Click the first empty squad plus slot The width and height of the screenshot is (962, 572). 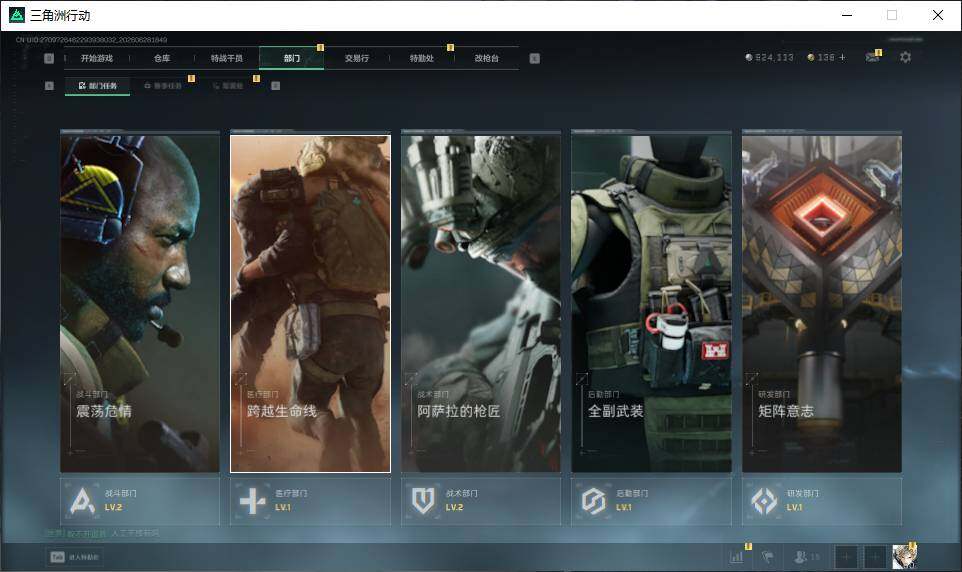845,557
